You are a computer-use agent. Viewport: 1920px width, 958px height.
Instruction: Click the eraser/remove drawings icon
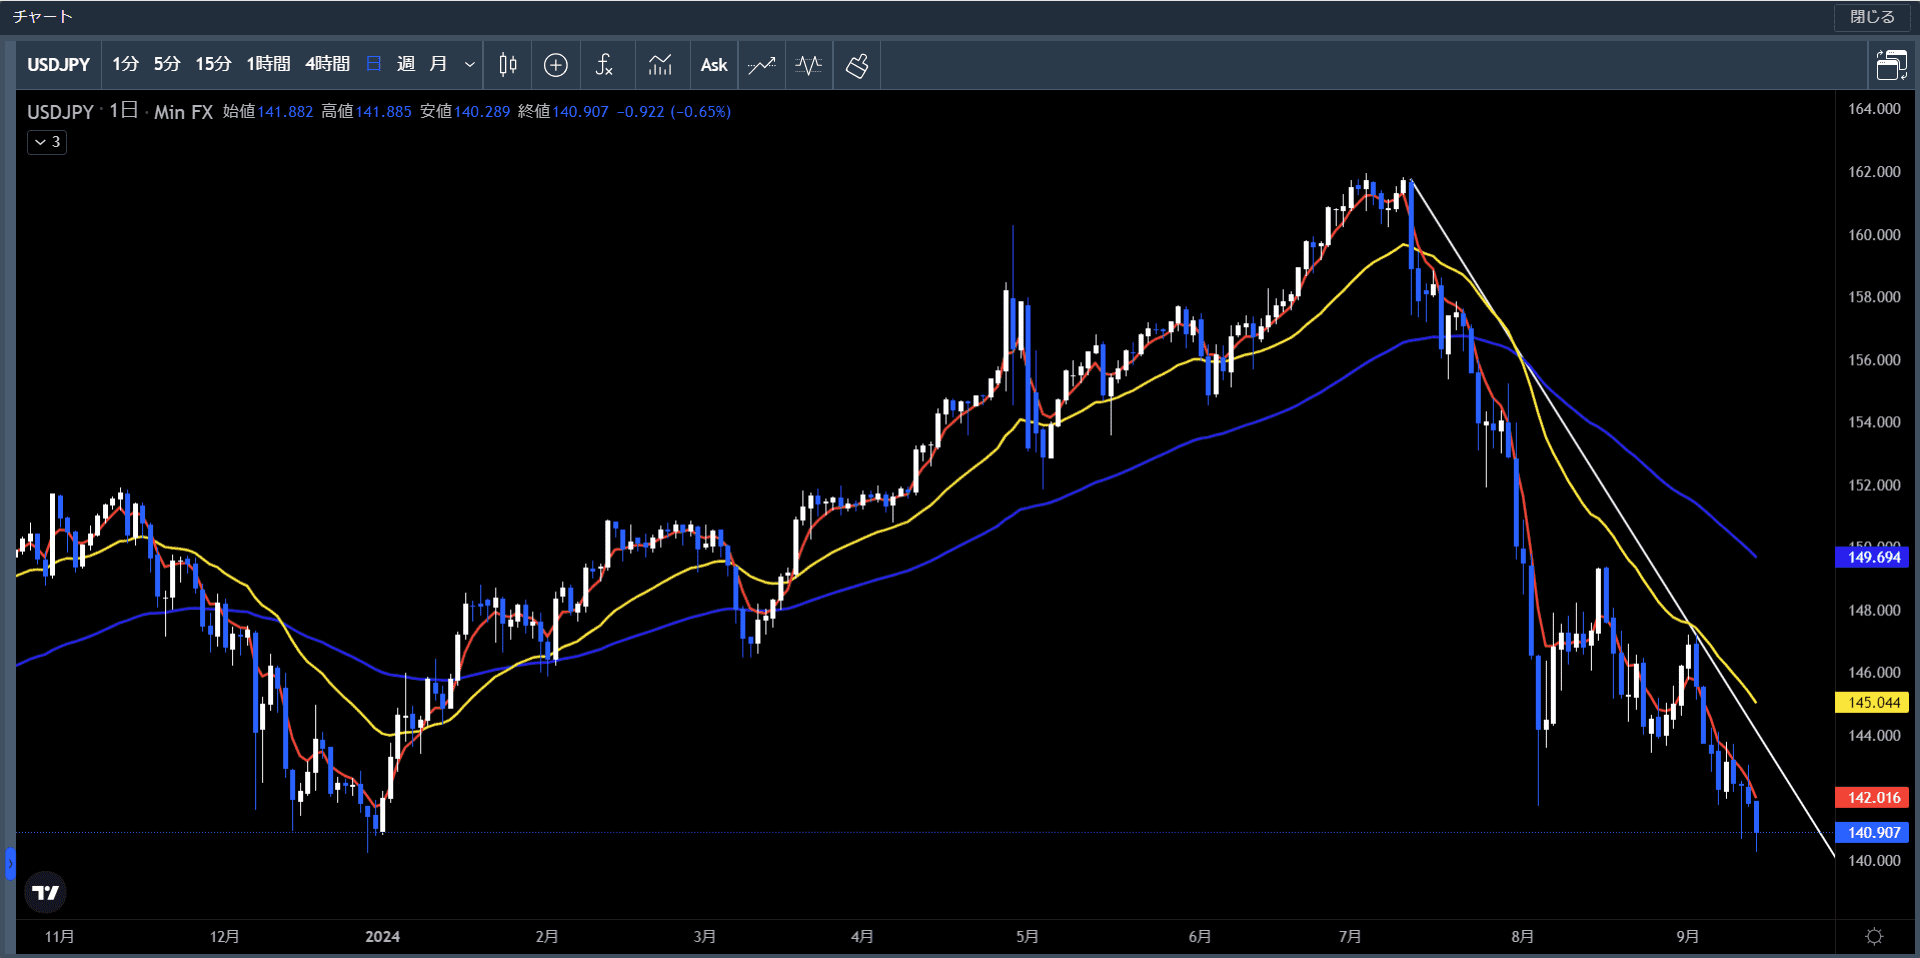[x=857, y=65]
